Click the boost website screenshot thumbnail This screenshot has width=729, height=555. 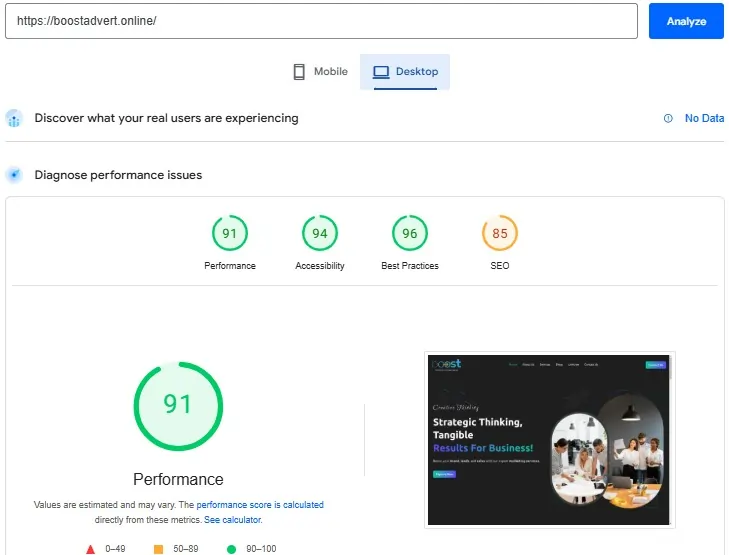click(549, 440)
